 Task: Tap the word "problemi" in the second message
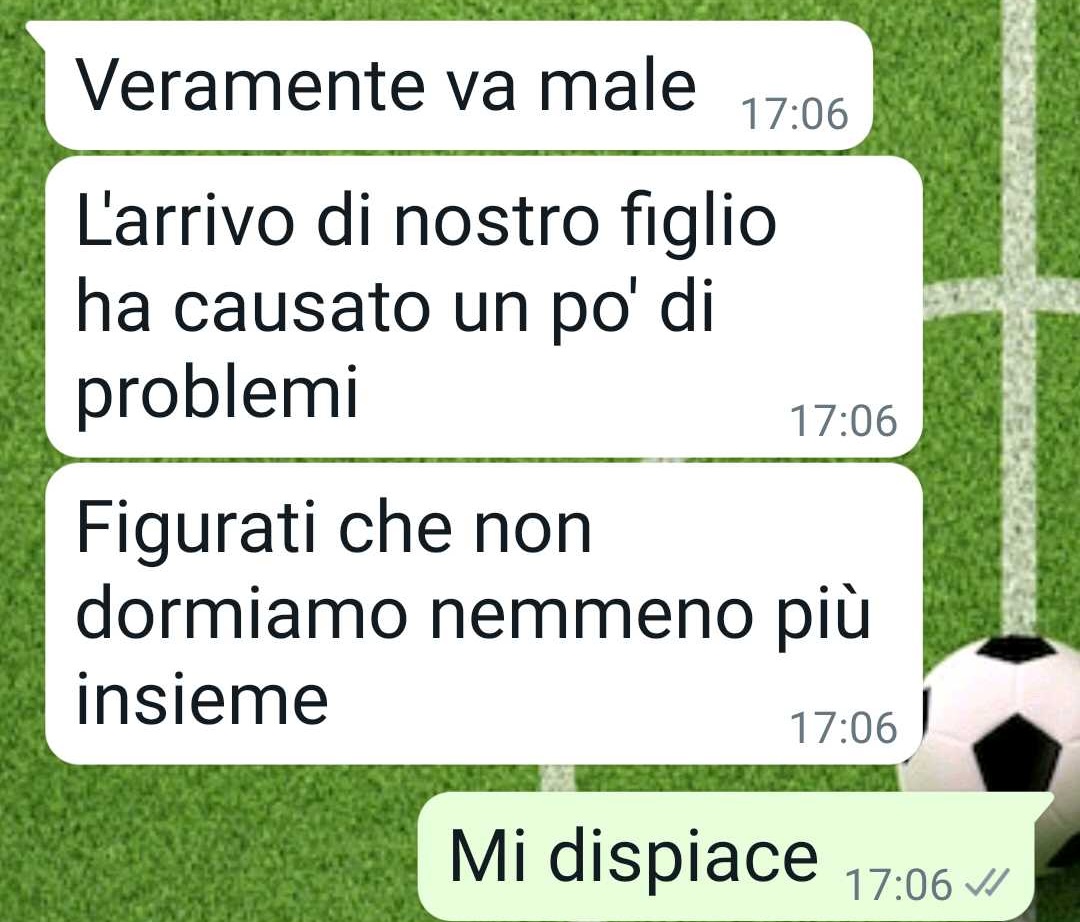coord(218,393)
